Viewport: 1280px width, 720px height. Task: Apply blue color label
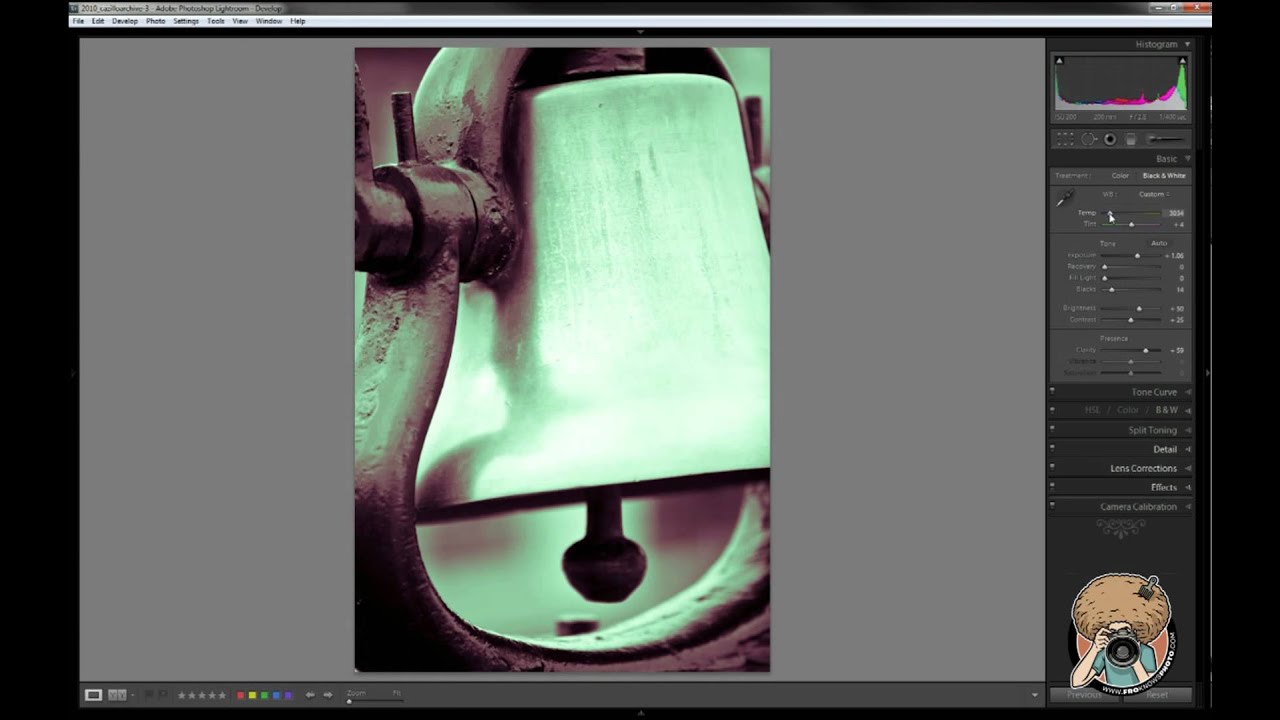[x=276, y=695]
